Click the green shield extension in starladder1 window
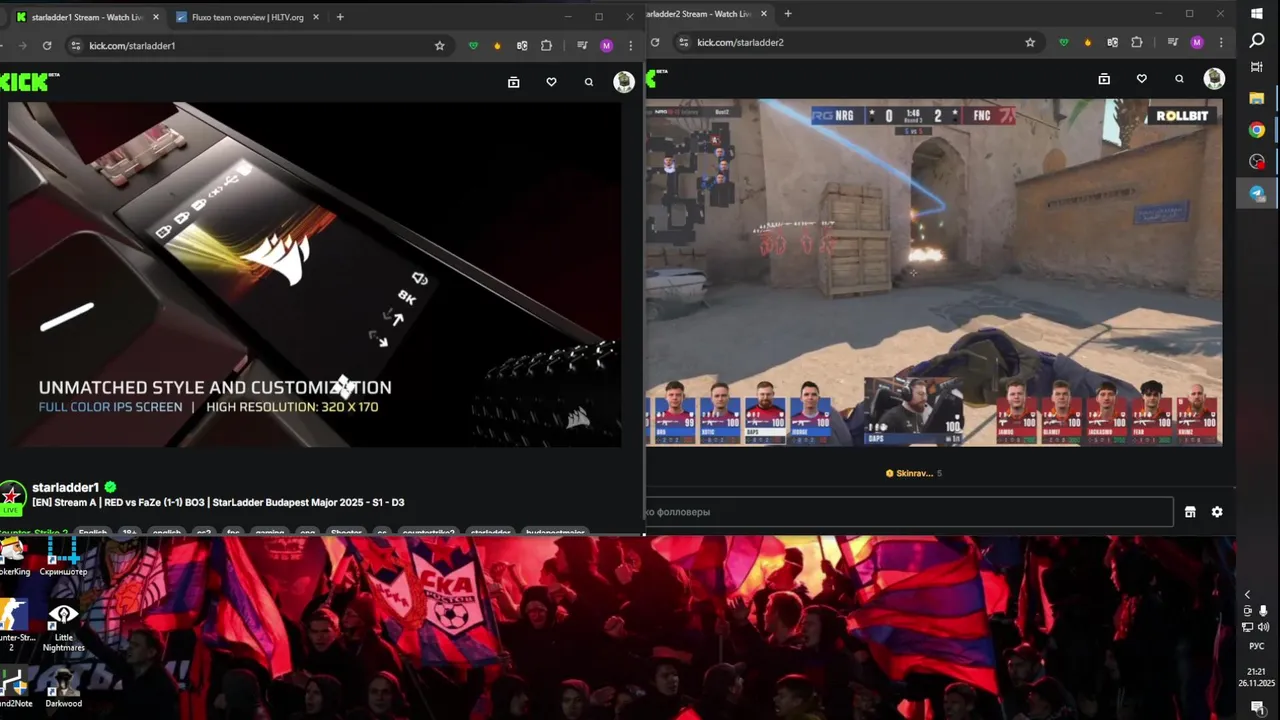 pos(473,45)
